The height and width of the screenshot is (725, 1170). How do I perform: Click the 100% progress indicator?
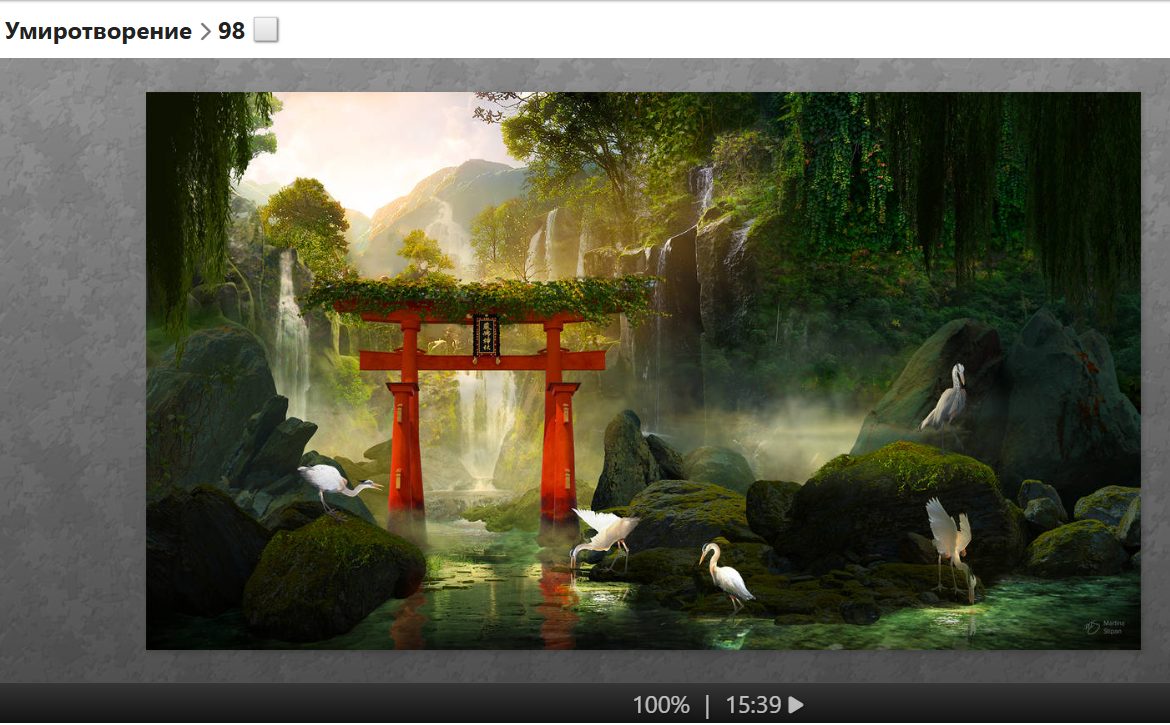[x=660, y=705]
